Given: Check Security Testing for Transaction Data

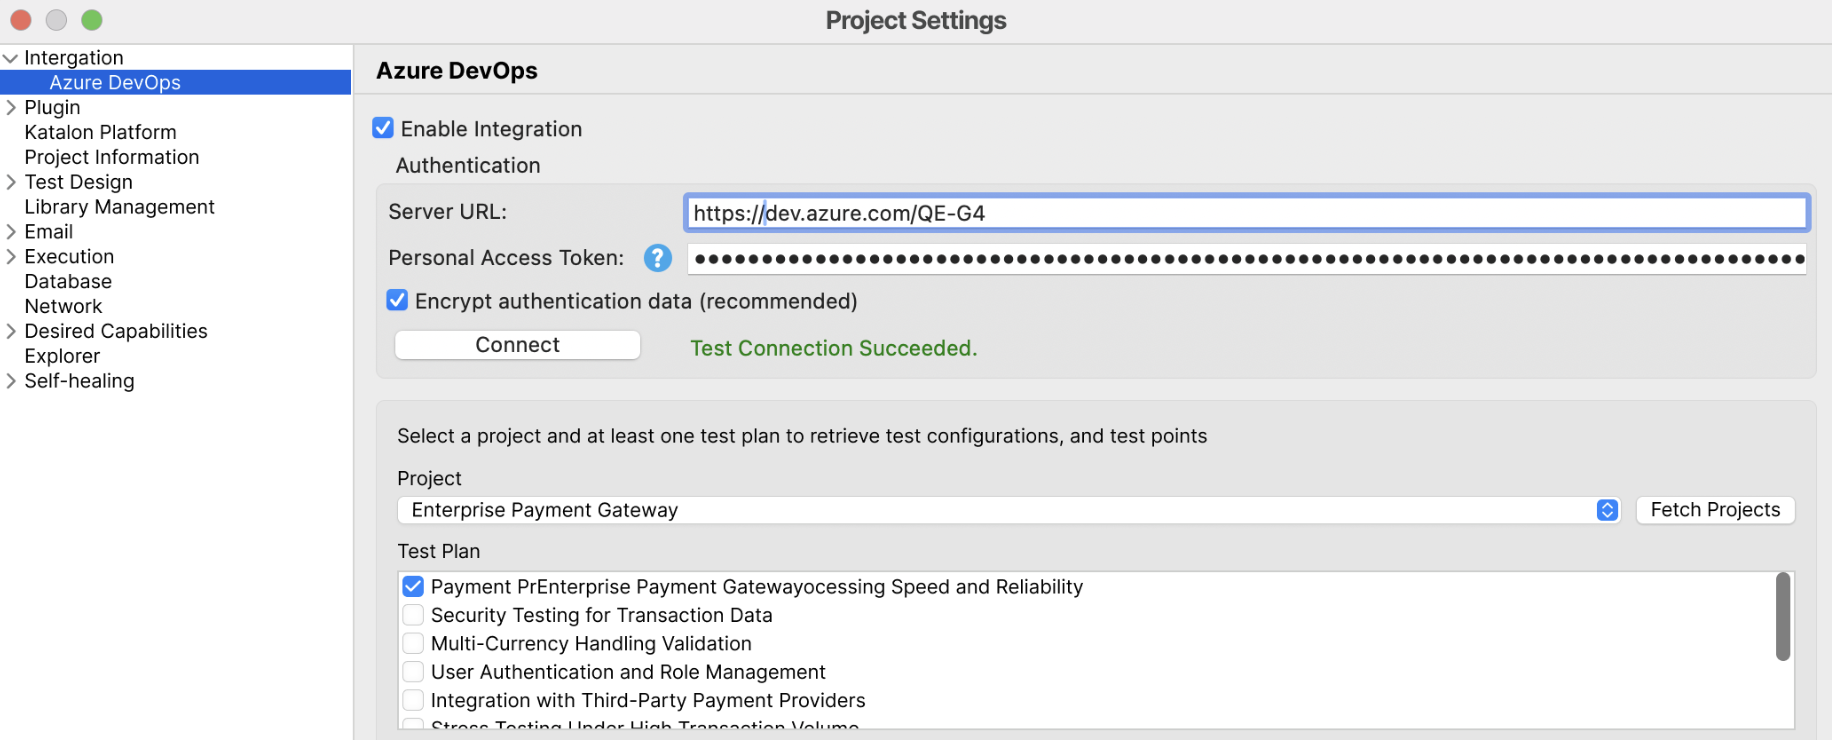Looking at the screenshot, I should pos(413,614).
